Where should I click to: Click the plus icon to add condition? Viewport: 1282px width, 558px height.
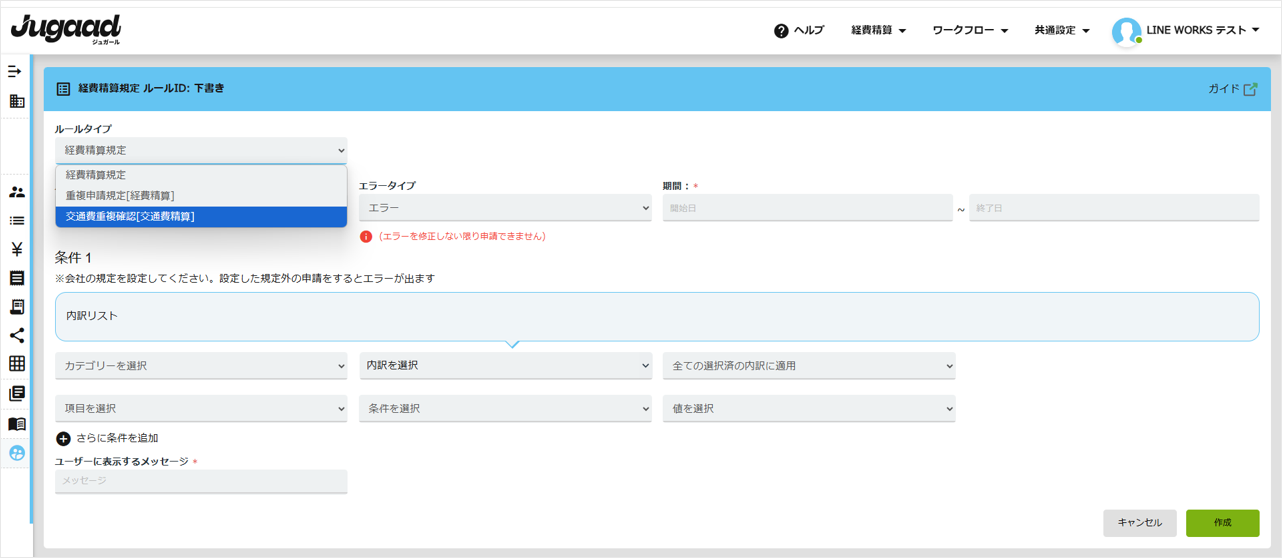pyautogui.click(x=63, y=439)
